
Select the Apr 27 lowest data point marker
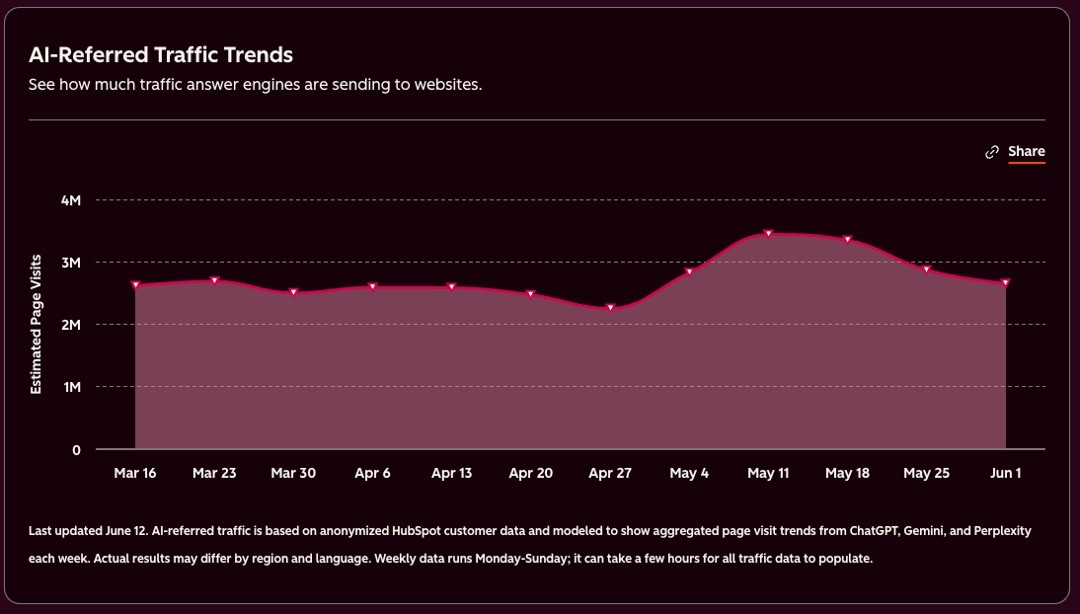[x=610, y=308]
